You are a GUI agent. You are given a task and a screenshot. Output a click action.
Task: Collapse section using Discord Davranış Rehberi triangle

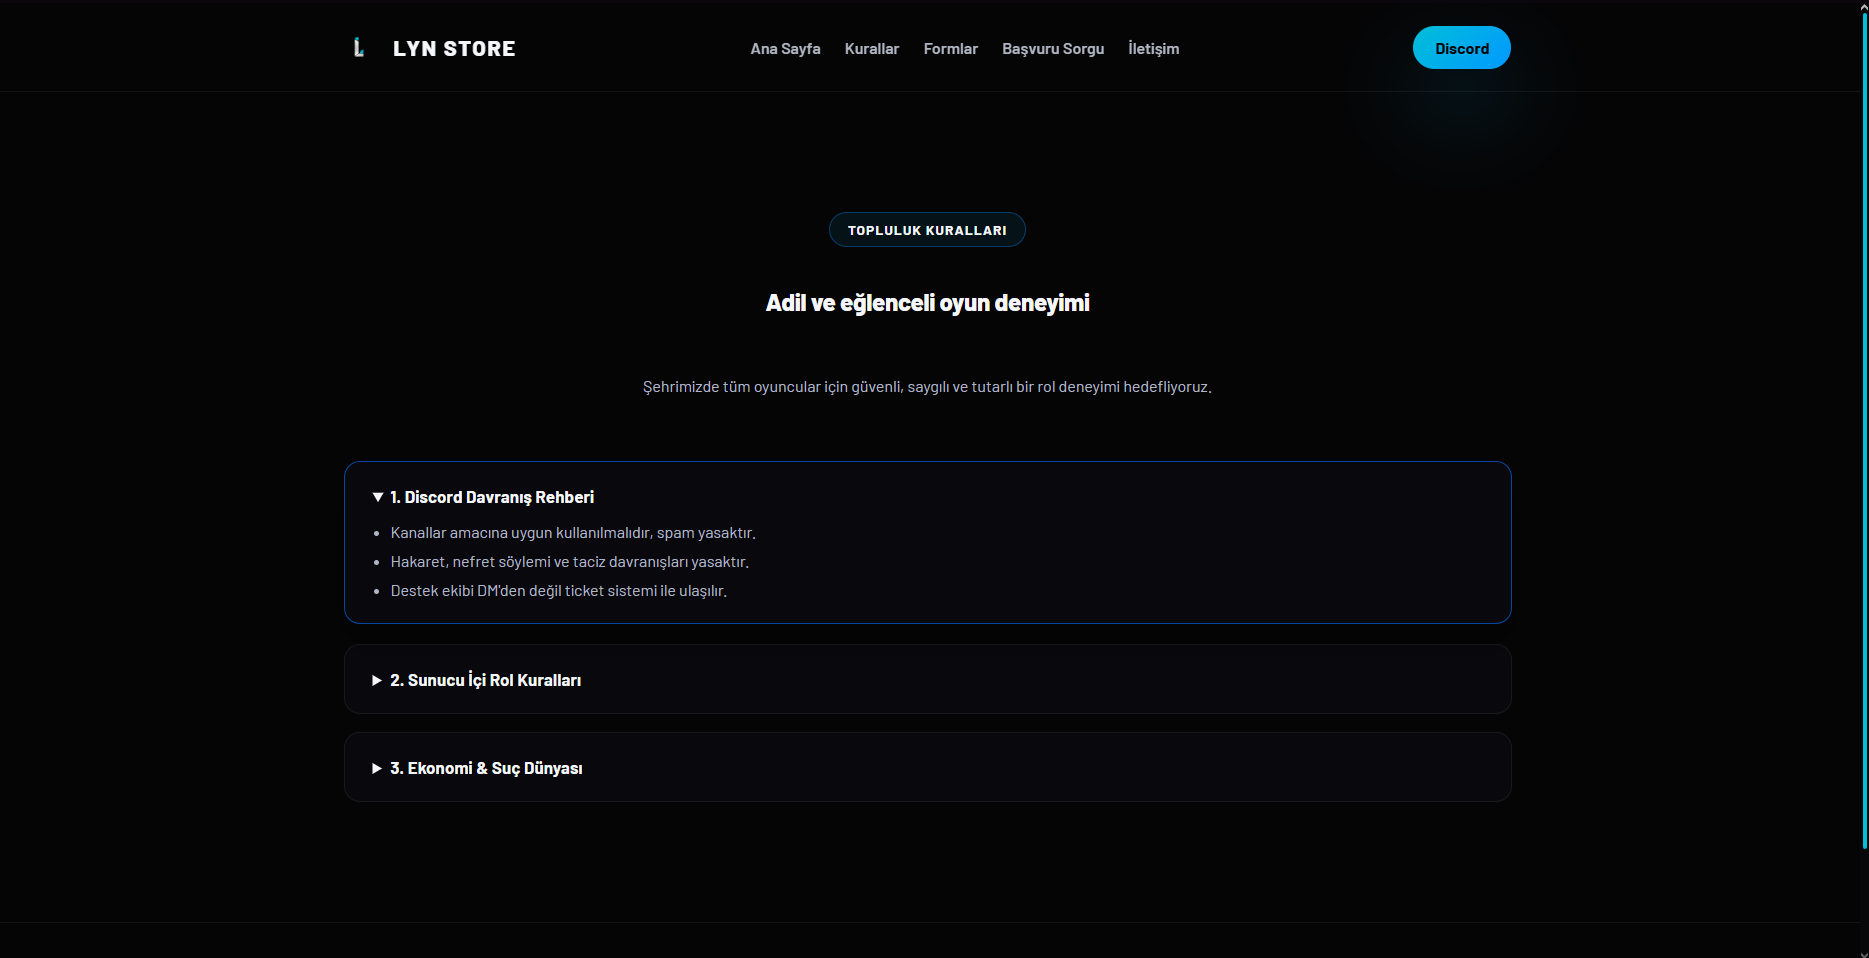(x=377, y=497)
